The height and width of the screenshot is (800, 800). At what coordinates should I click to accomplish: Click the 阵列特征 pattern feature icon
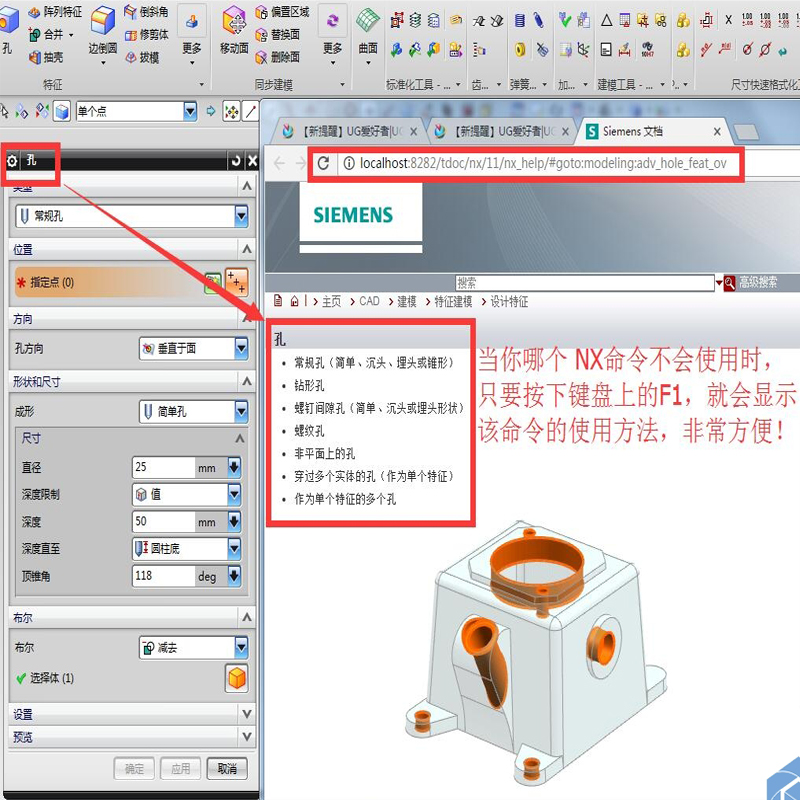(x=34, y=12)
